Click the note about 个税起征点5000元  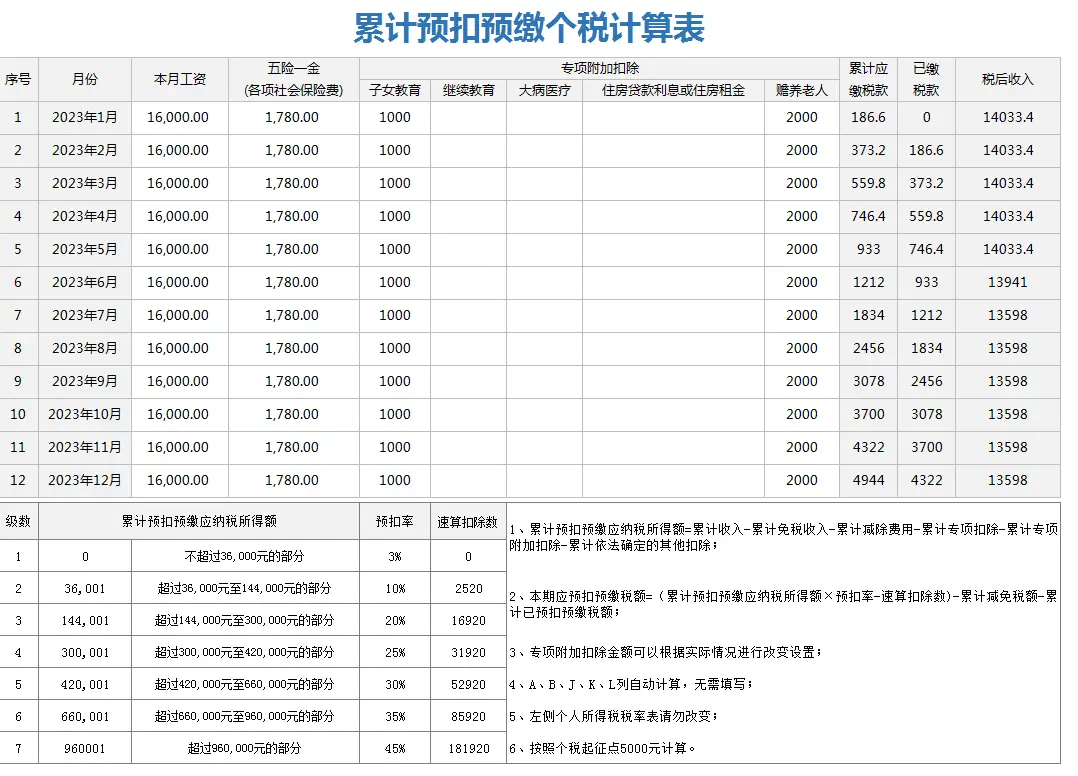(x=603, y=748)
